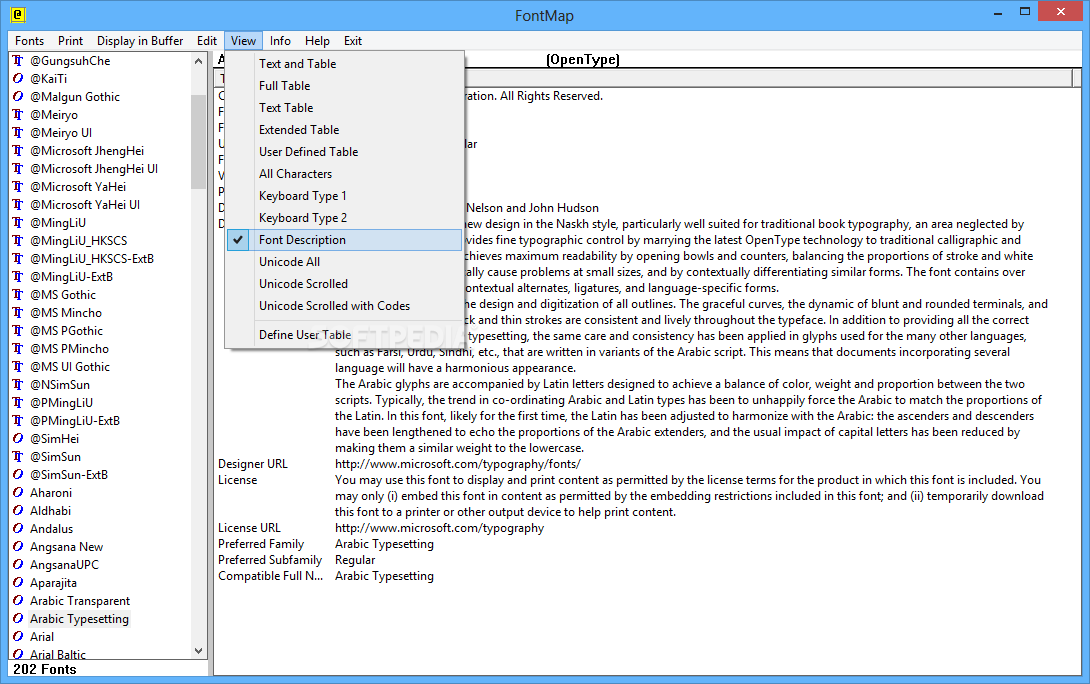The width and height of the screenshot is (1090, 684).
Task: Click the OpenType icon beside @SimHei
Action: coord(18,439)
